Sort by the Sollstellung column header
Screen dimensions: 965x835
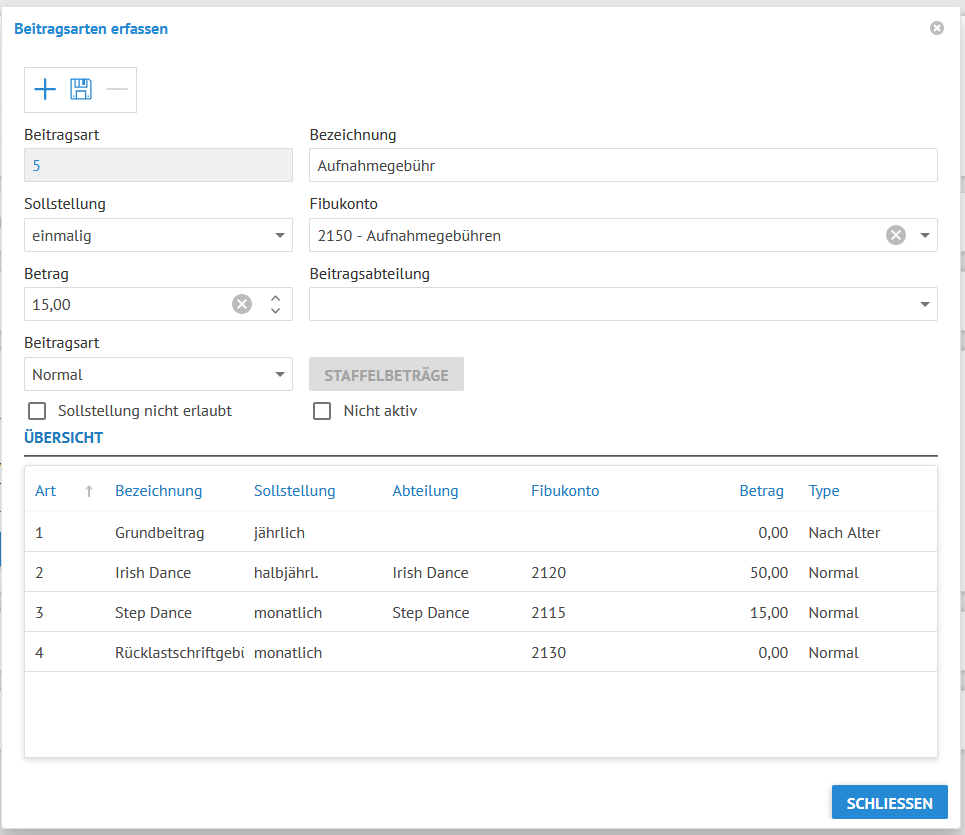click(x=295, y=491)
